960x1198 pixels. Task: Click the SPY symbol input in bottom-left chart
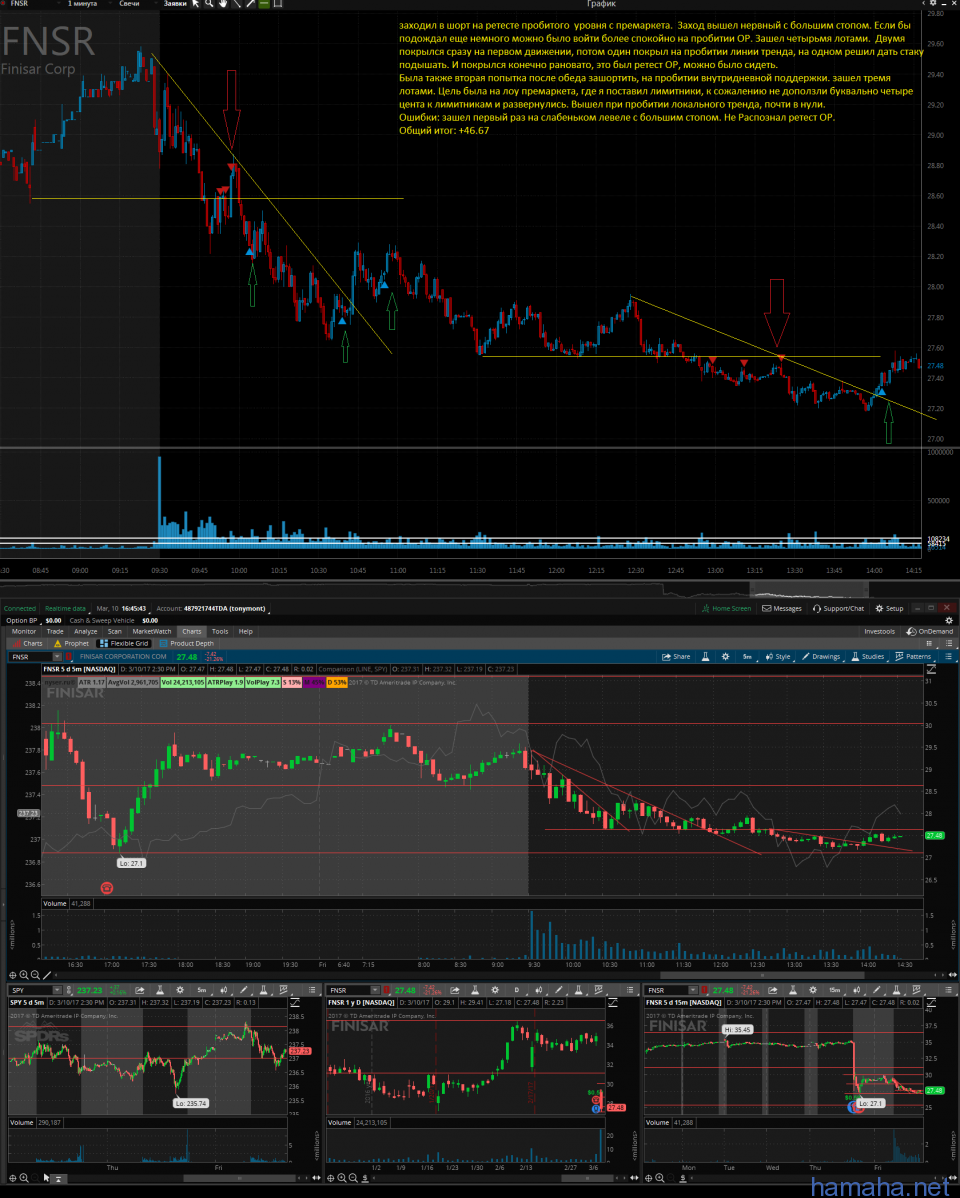click(x=31, y=990)
